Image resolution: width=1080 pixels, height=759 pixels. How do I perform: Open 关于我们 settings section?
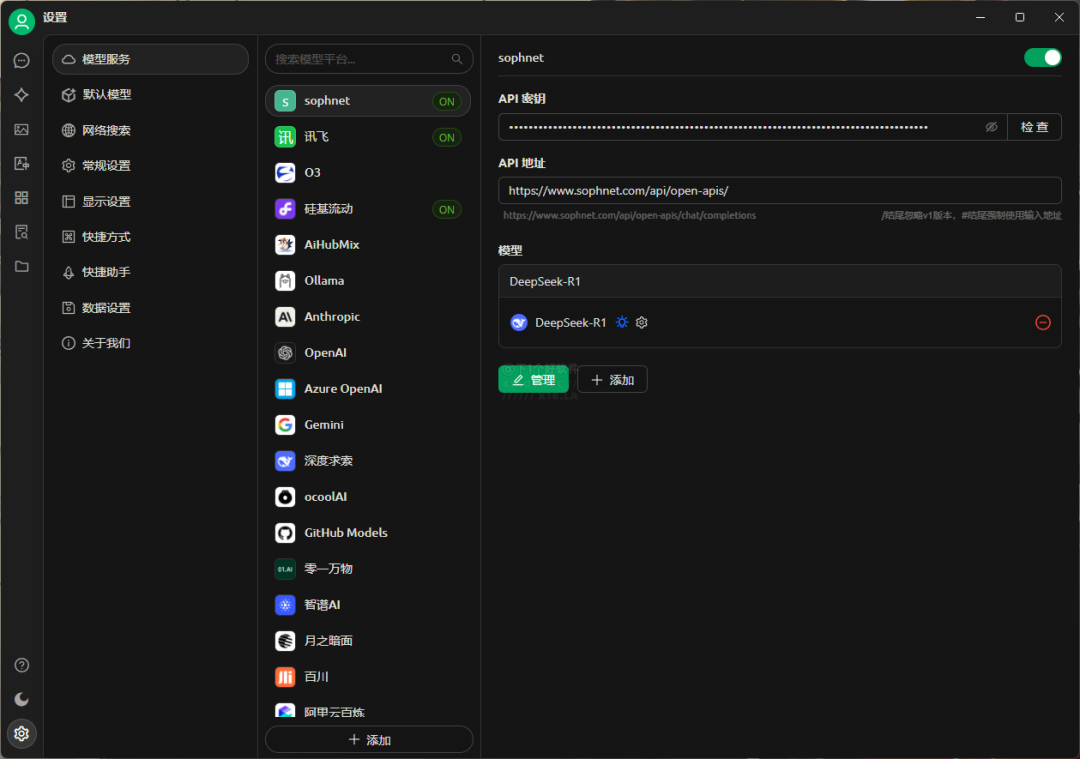[150, 343]
